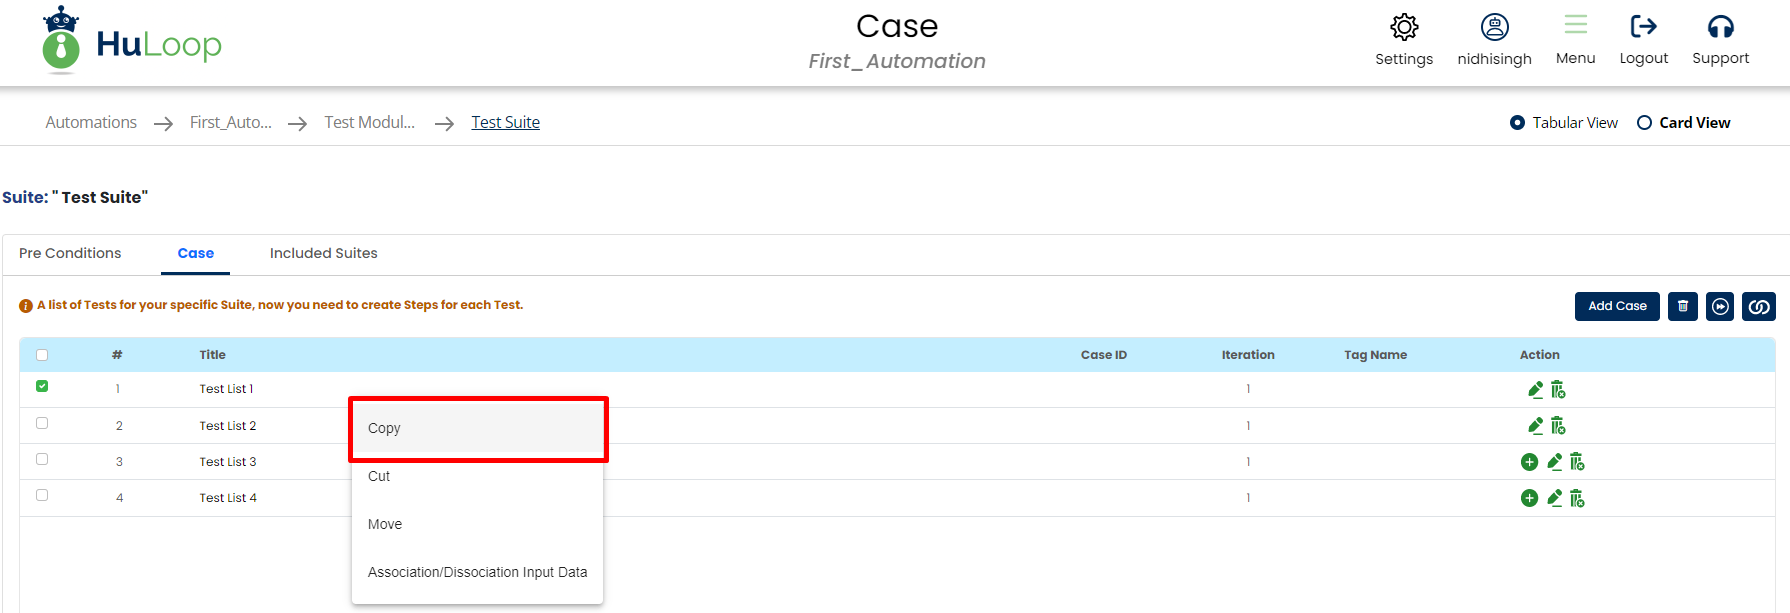The image size is (1790, 613).
Task: Select Association/Dissociation Input Data menu entry
Action: (477, 572)
